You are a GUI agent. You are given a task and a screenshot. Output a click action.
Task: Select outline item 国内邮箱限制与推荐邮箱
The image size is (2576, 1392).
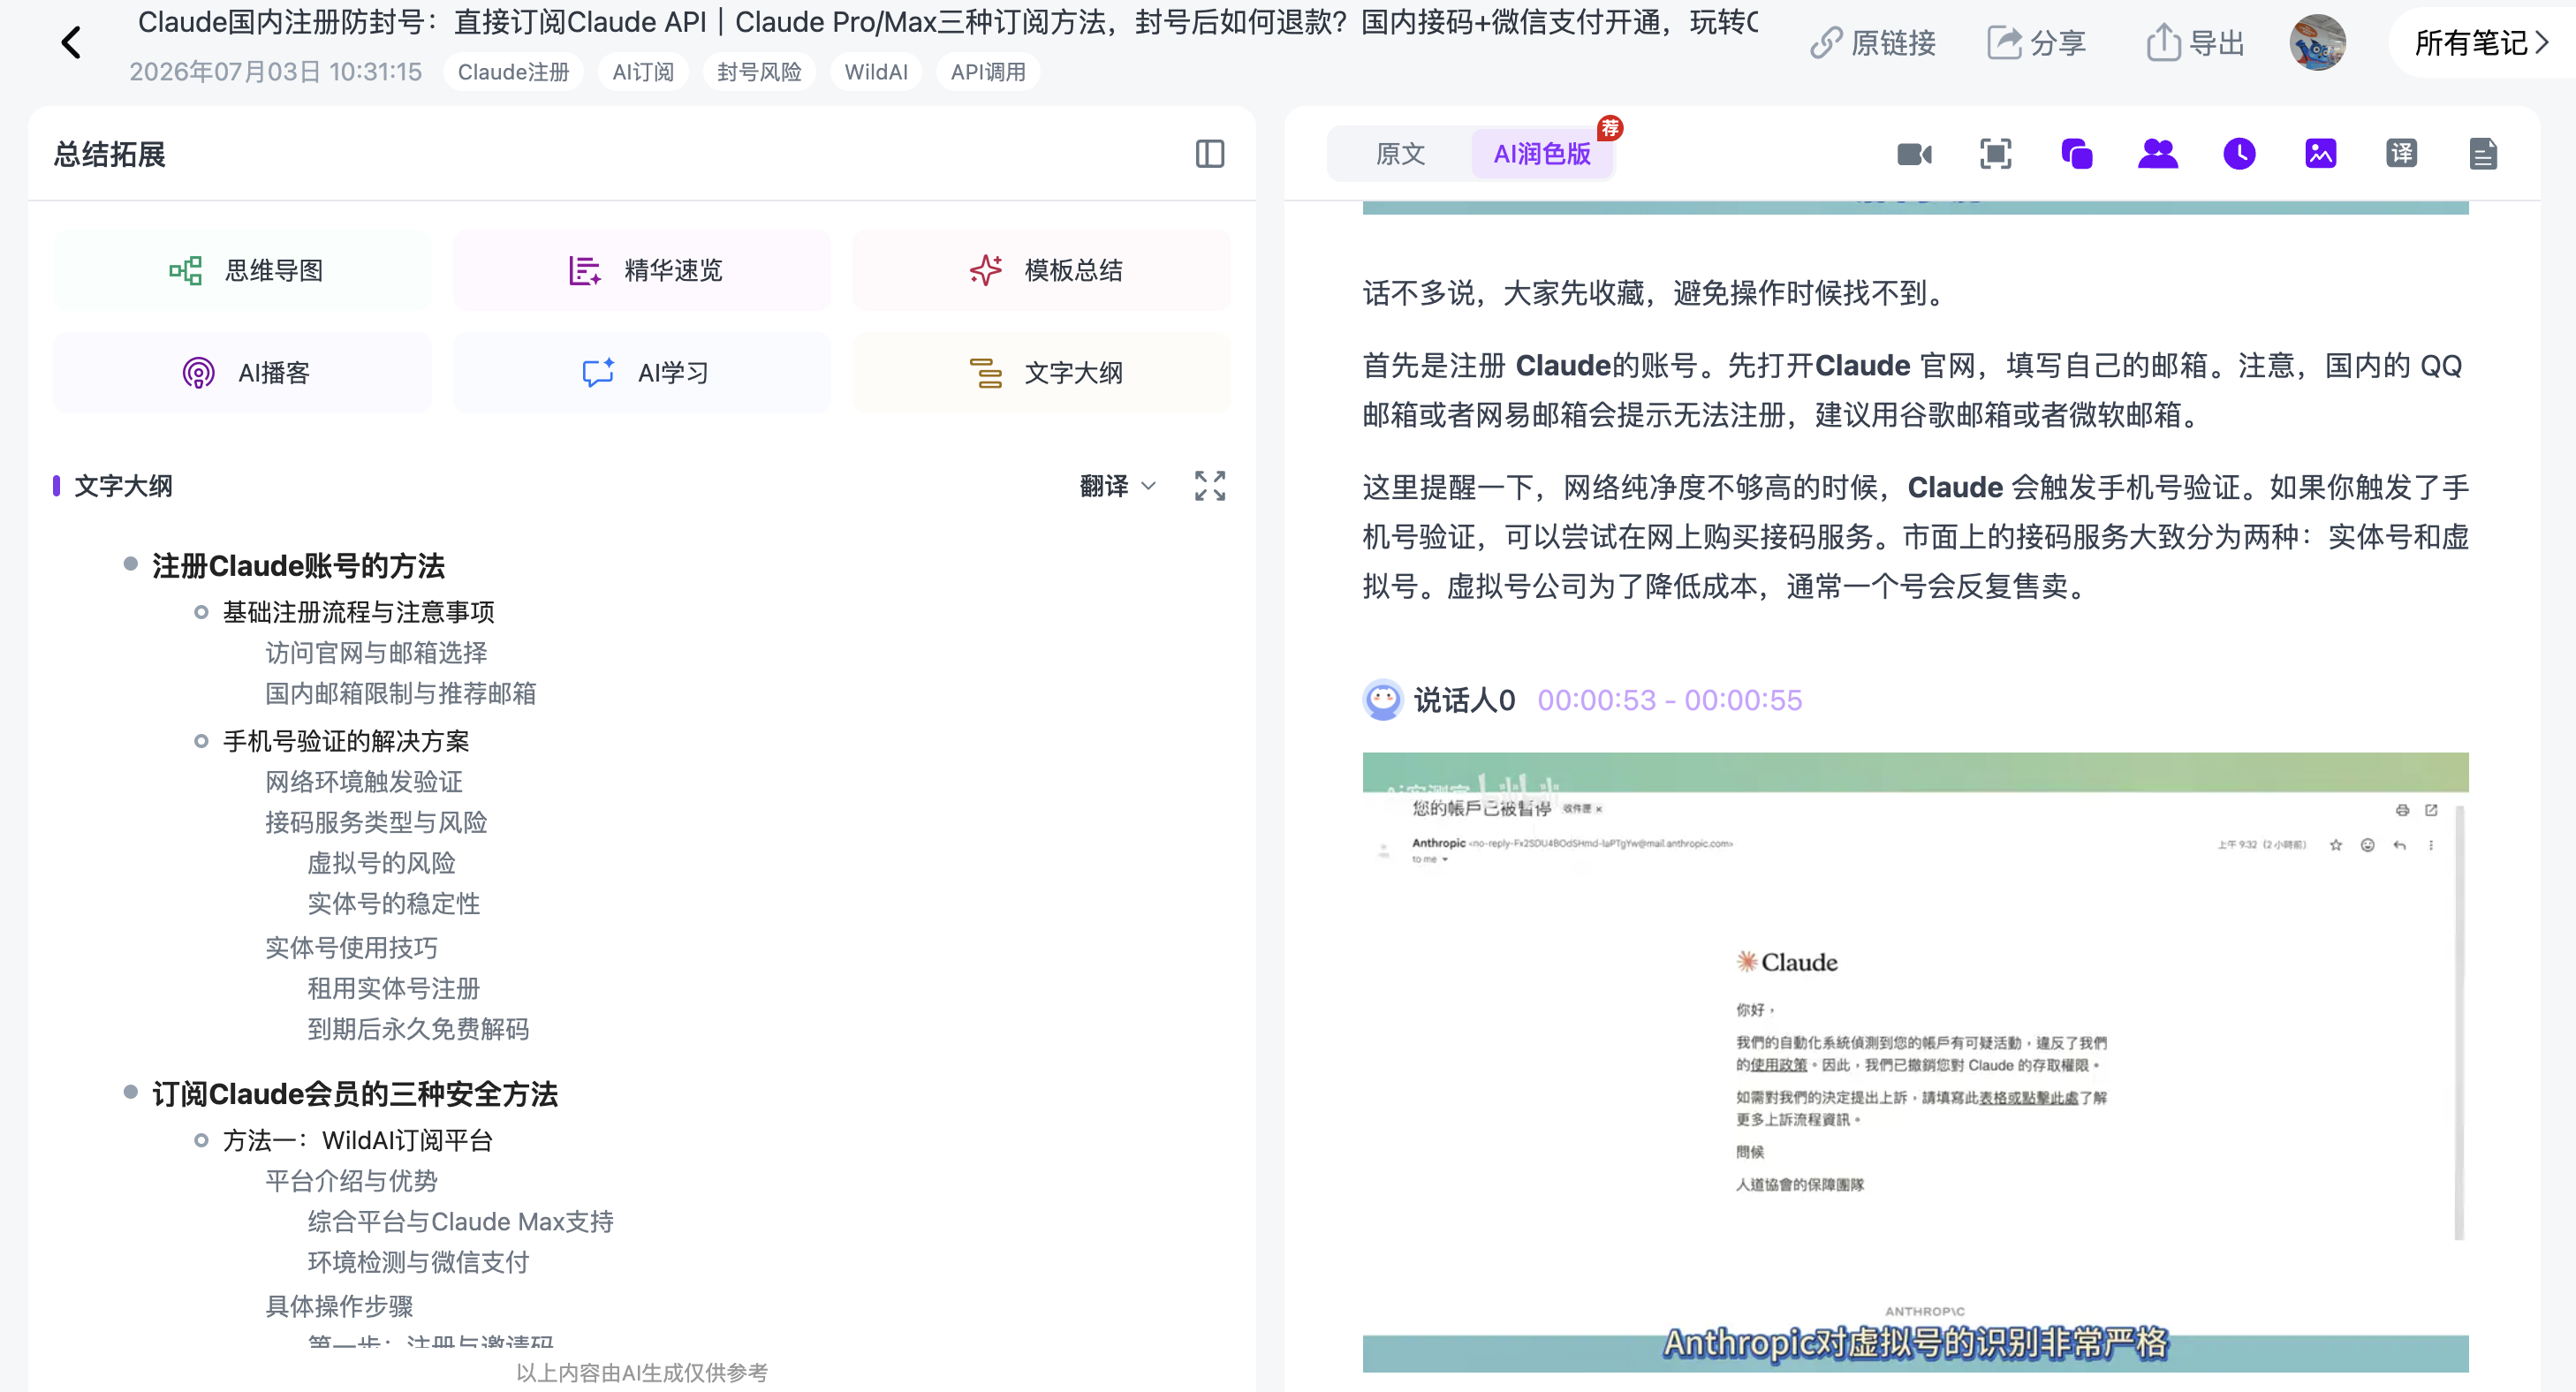[x=400, y=694]
